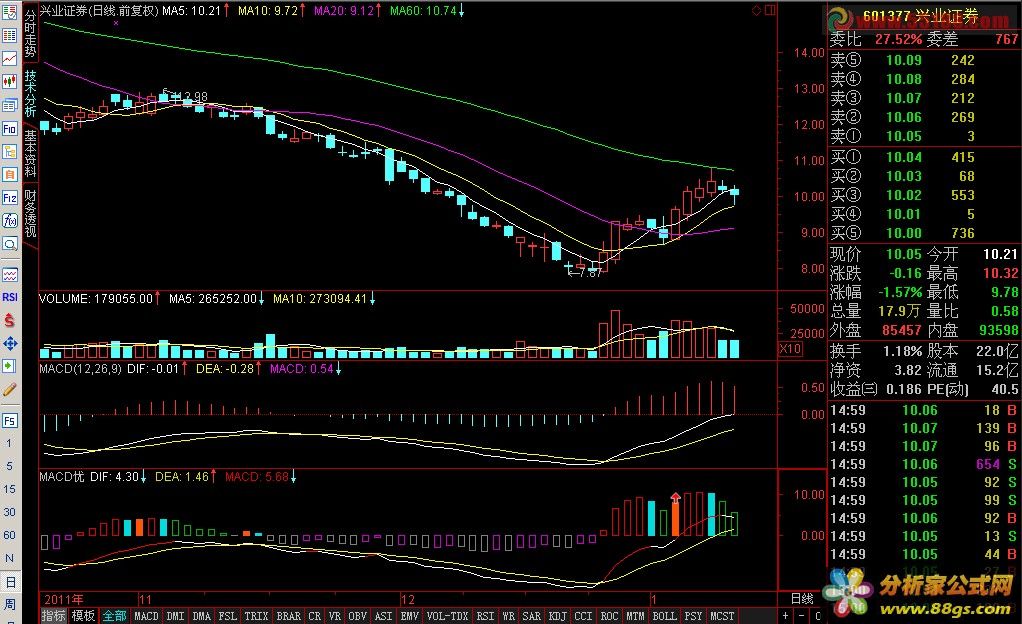Select the 模板 bottom tab

pyautogui.click(x=83, y=616)
